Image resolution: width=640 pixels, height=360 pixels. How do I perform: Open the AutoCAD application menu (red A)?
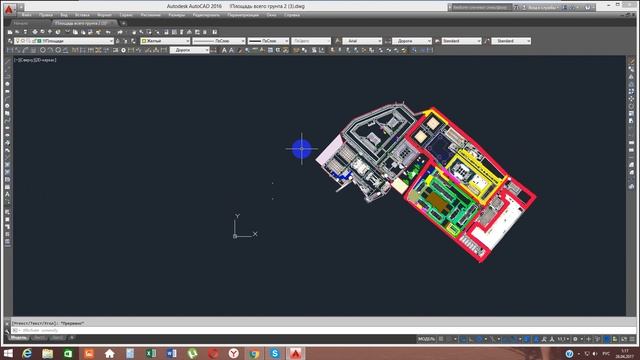9,8
